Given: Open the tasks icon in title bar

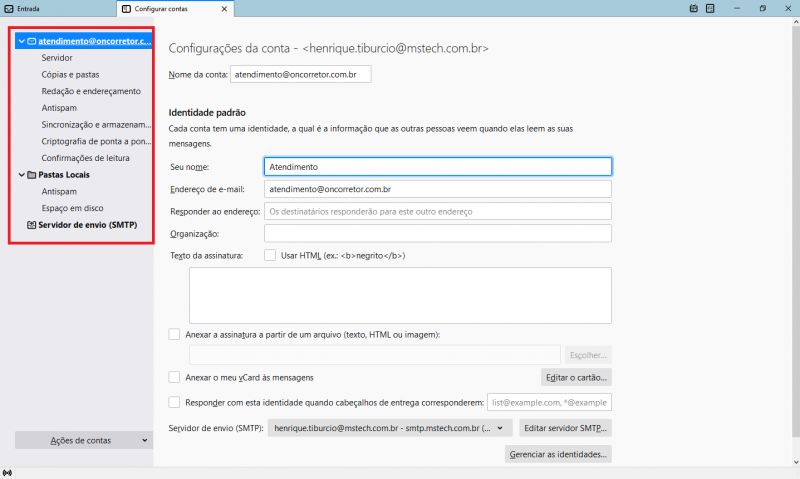Looking at the screenshot, I should (x=710, y=8).
